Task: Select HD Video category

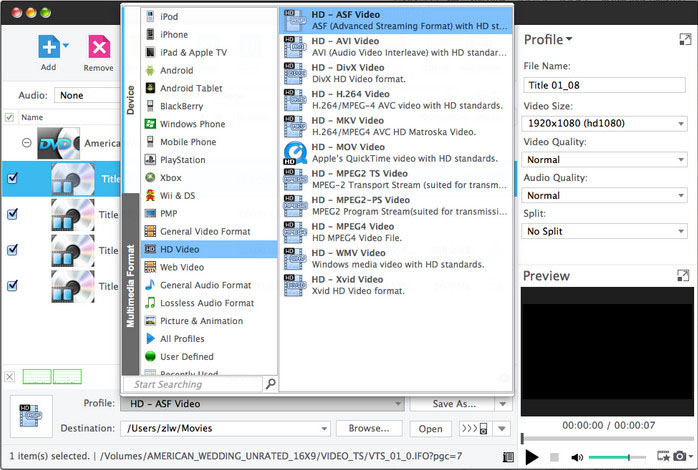Action: click(209, 249)
